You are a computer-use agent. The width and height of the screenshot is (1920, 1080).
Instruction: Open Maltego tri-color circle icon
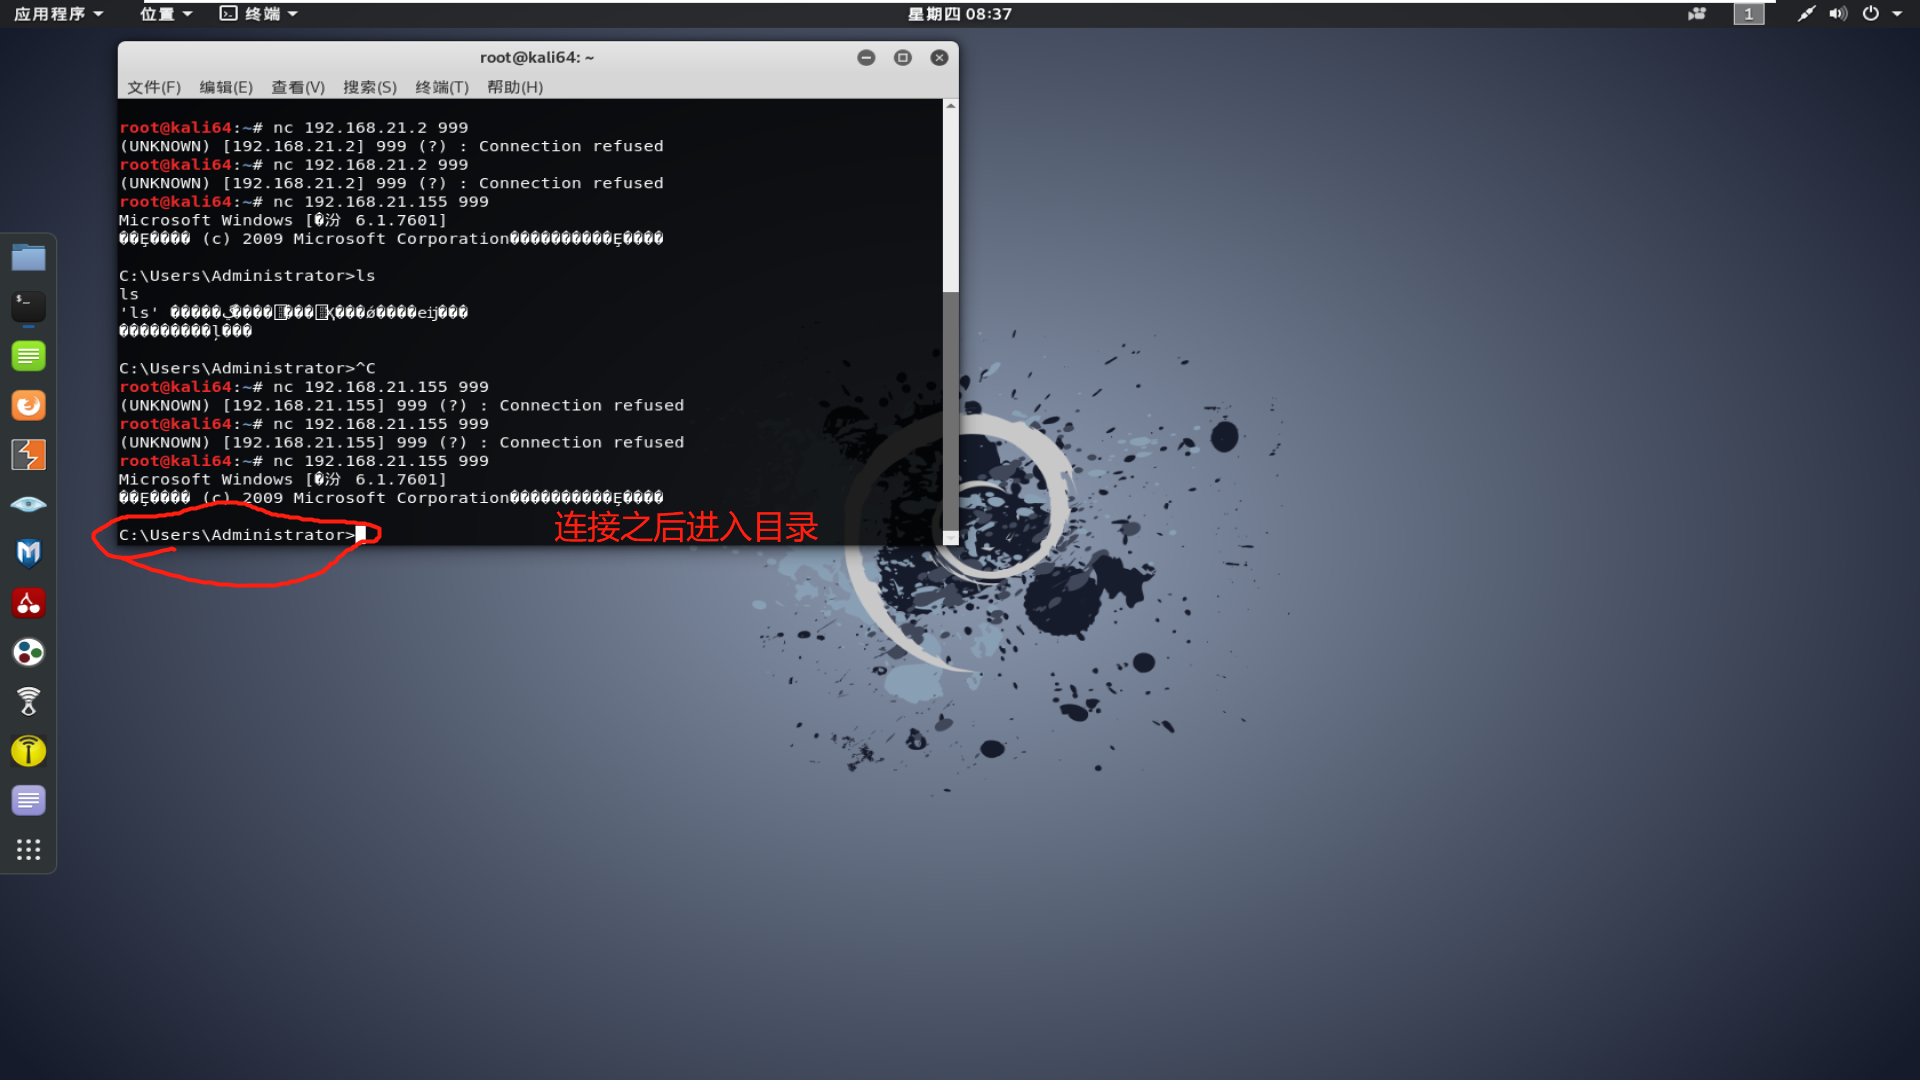coord(28,652)
